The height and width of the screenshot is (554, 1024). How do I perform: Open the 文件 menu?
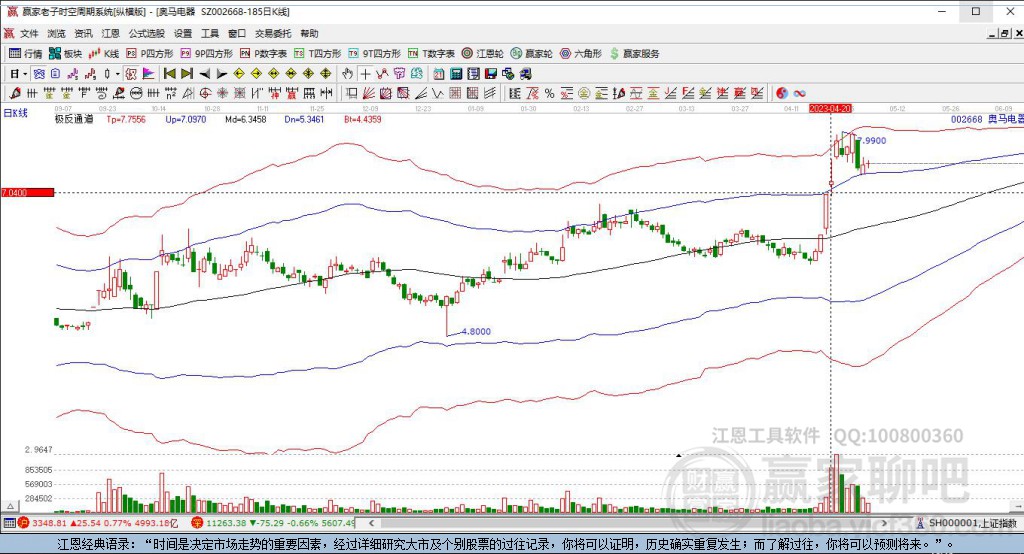coord(29,33)
